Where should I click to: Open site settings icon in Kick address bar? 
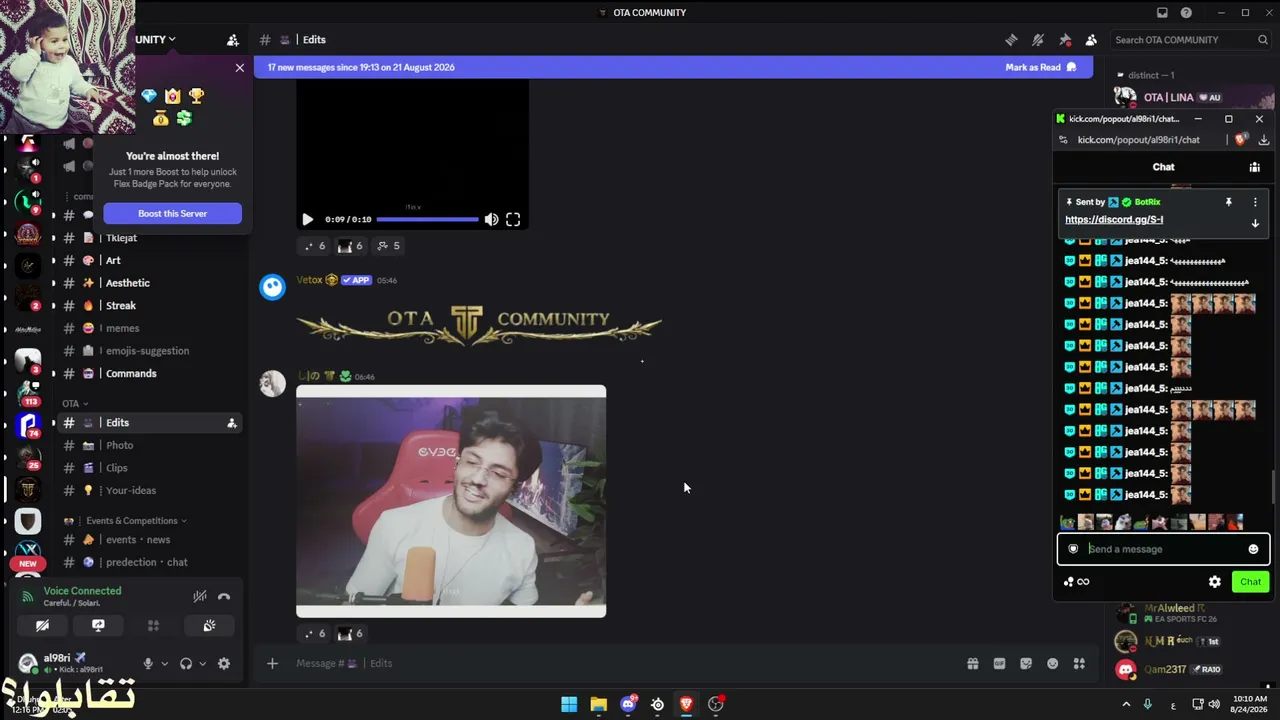pos(1063,140)
